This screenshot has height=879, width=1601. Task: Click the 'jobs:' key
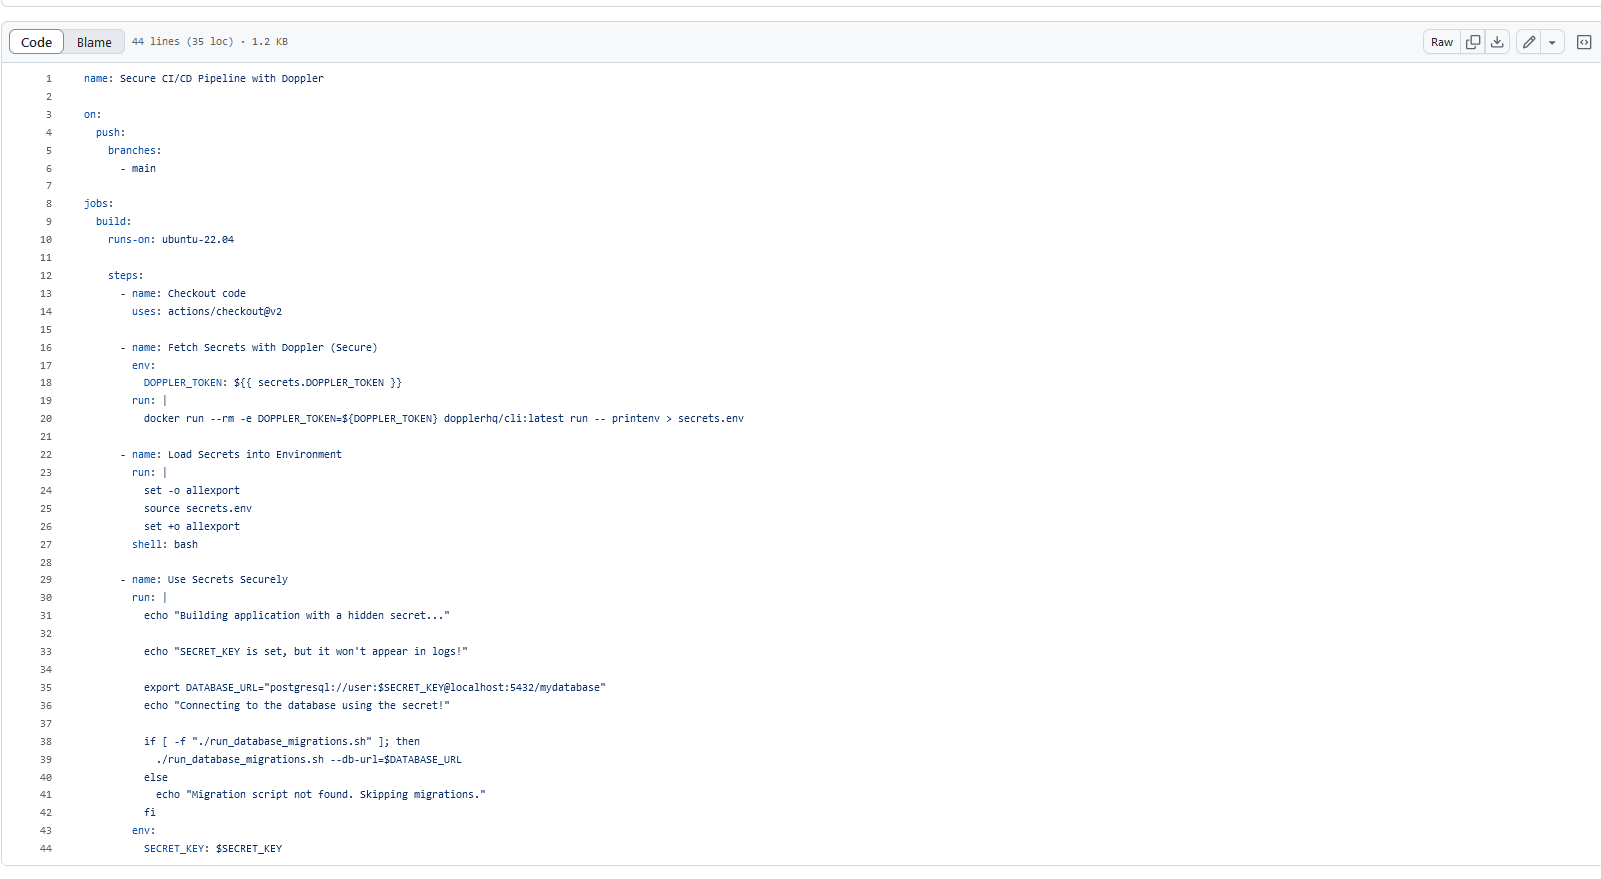(x=98, y=204)
